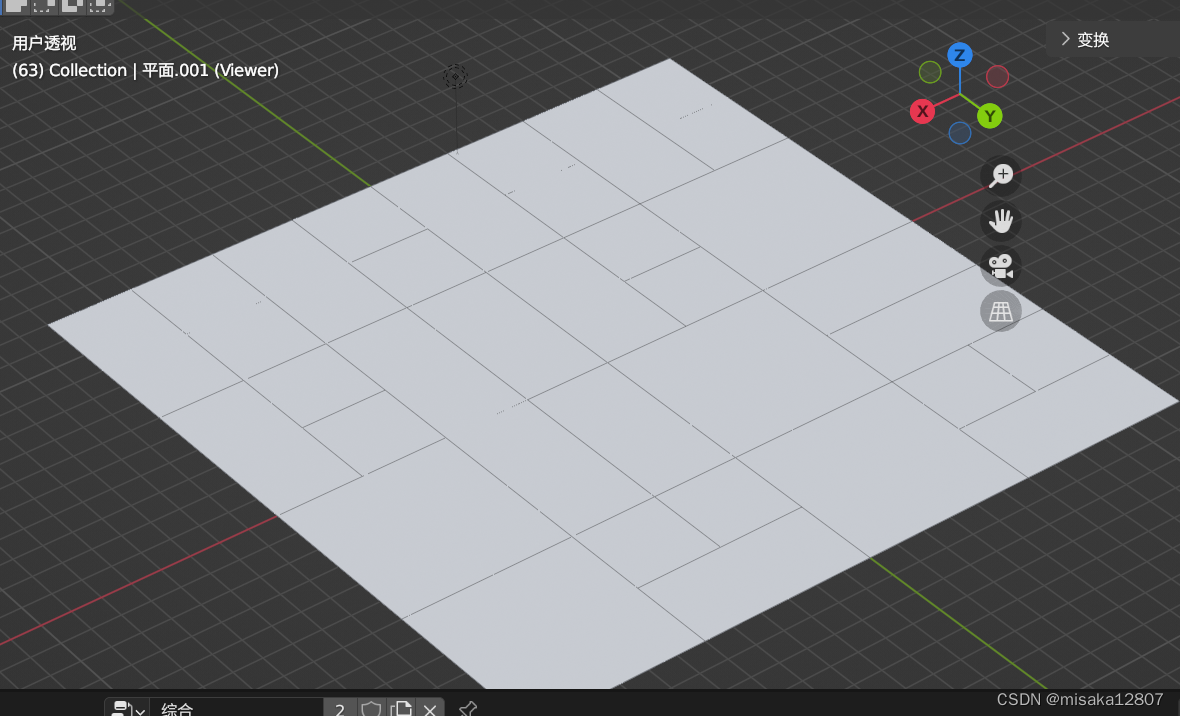The width and height of the screenshot is (1180, 716).
Task: Open the node tree browse dropdown
Action: point(127,708)
